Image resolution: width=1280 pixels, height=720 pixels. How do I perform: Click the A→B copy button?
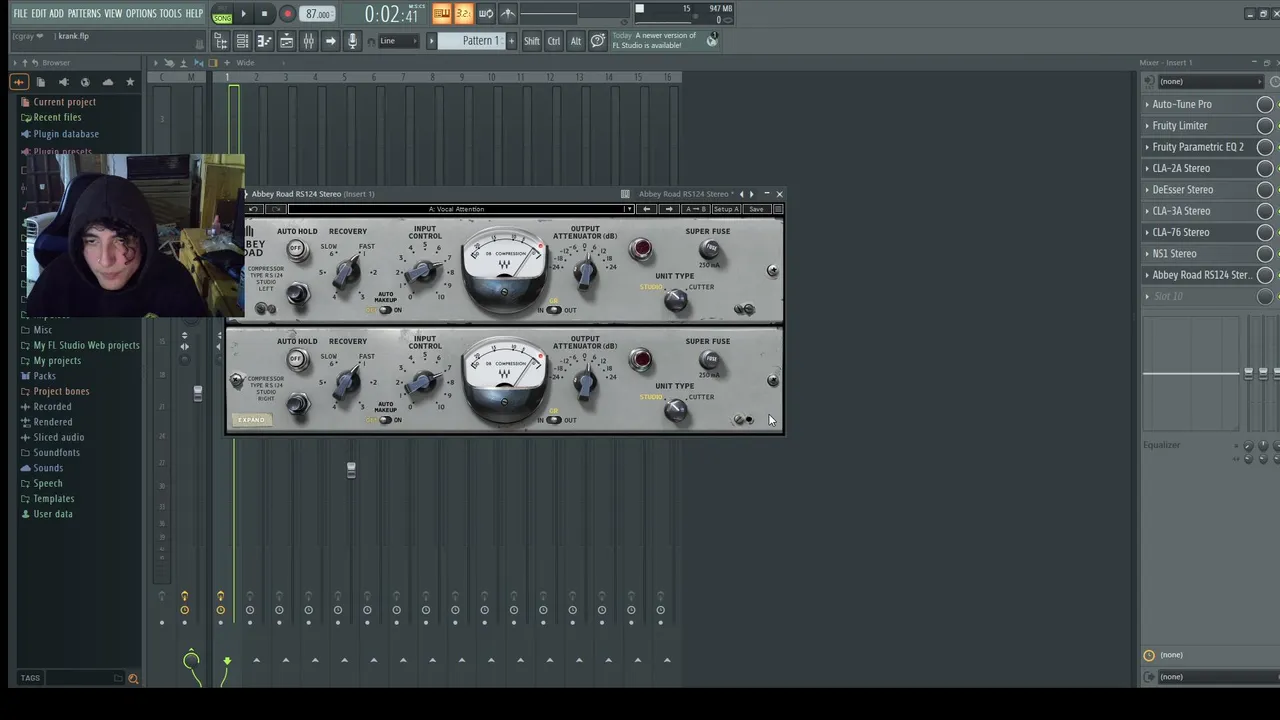point(695,209)
